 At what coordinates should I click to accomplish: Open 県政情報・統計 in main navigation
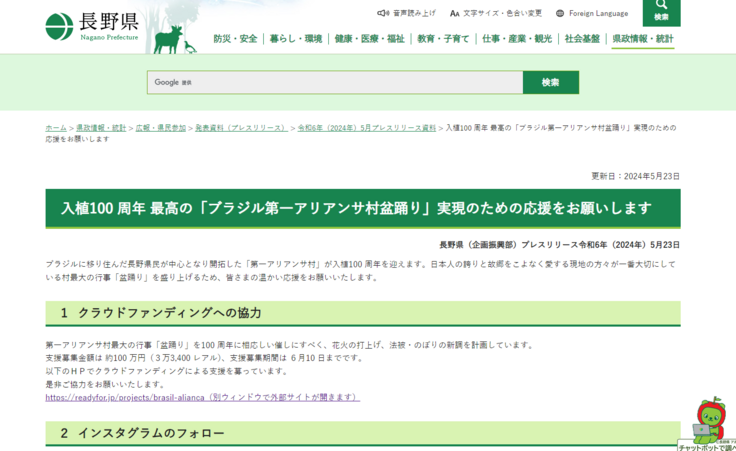tap(642, 39)
